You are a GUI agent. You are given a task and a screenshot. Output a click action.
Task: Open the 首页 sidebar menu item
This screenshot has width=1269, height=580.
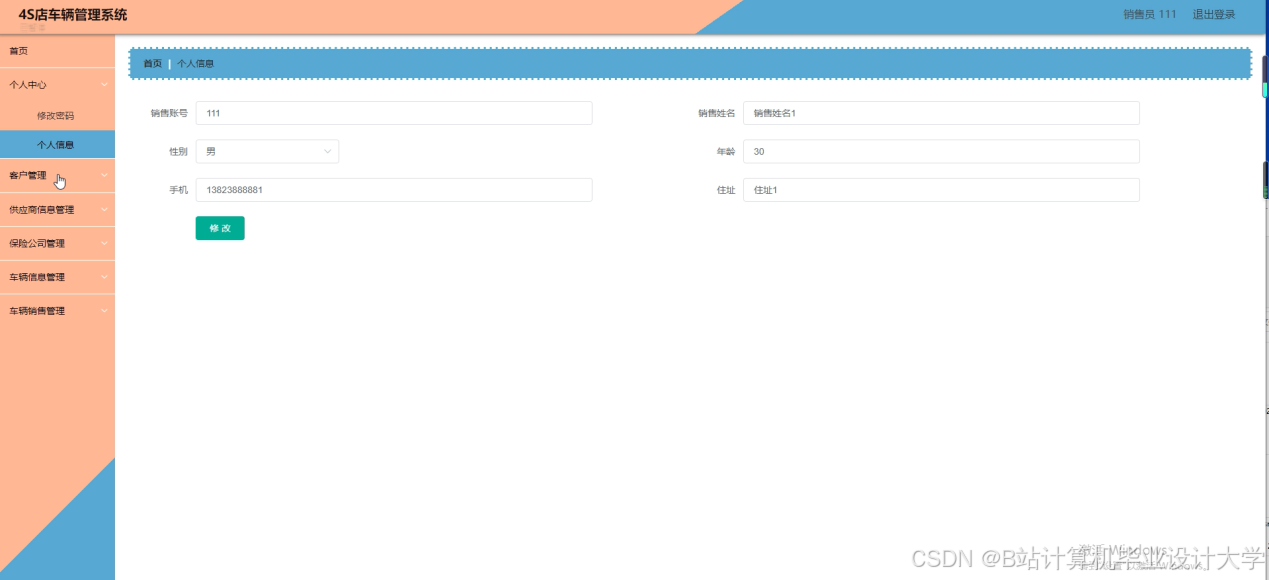57,51
